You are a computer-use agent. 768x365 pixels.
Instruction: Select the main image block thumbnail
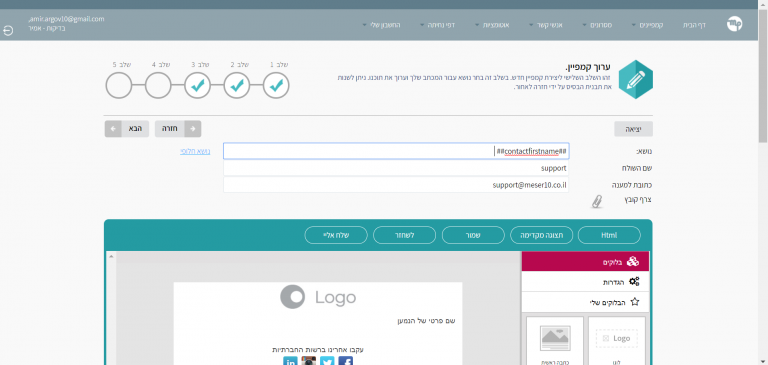(555, 341)
